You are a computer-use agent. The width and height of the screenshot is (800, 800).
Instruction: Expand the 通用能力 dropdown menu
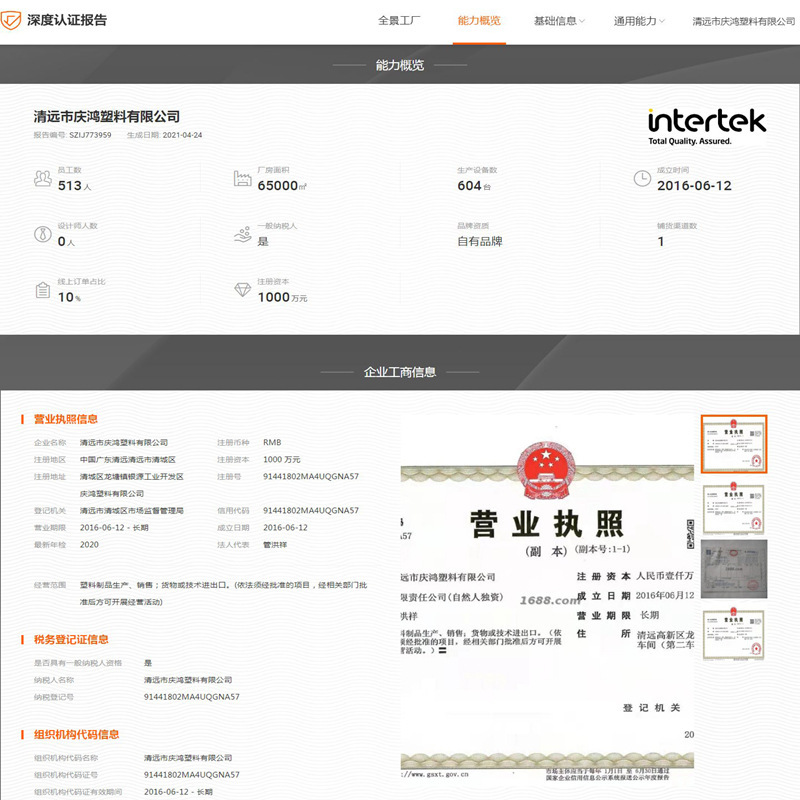[x=639, y=21]
